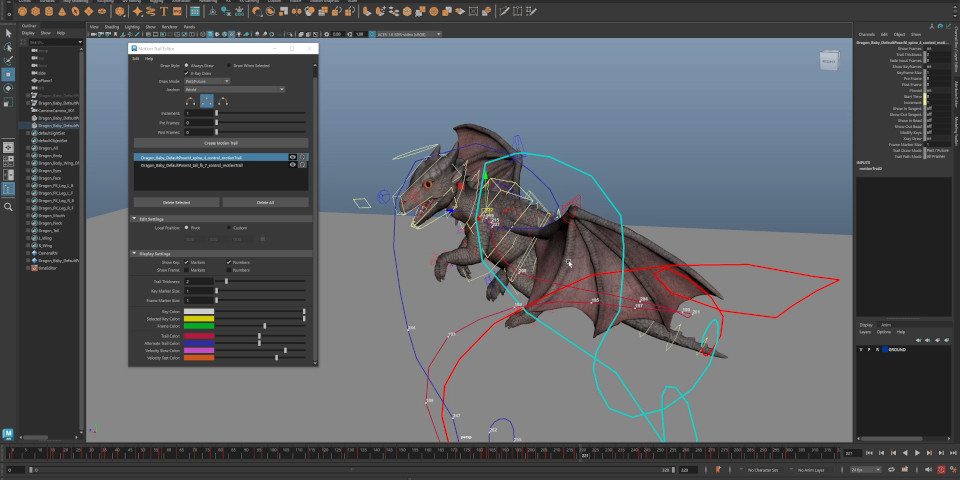
Task: Select the highlighted middle trail arc icon
Action: (x=207, y=101)
